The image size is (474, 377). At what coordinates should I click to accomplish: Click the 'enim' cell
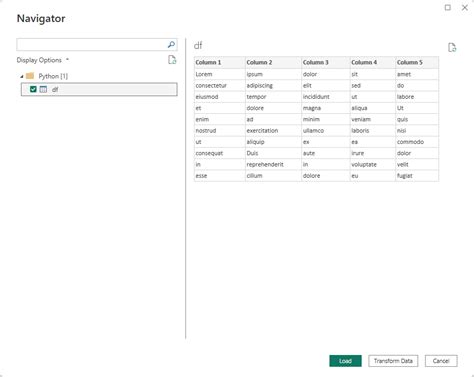(x=220, y=119)
